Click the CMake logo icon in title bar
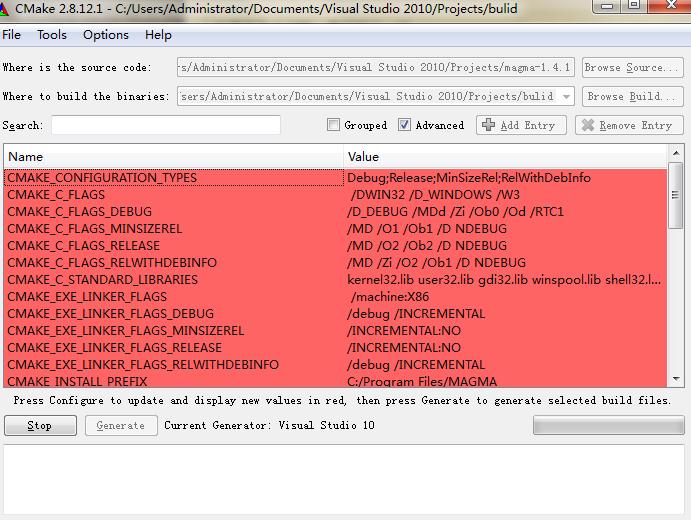 coord(4,8)
